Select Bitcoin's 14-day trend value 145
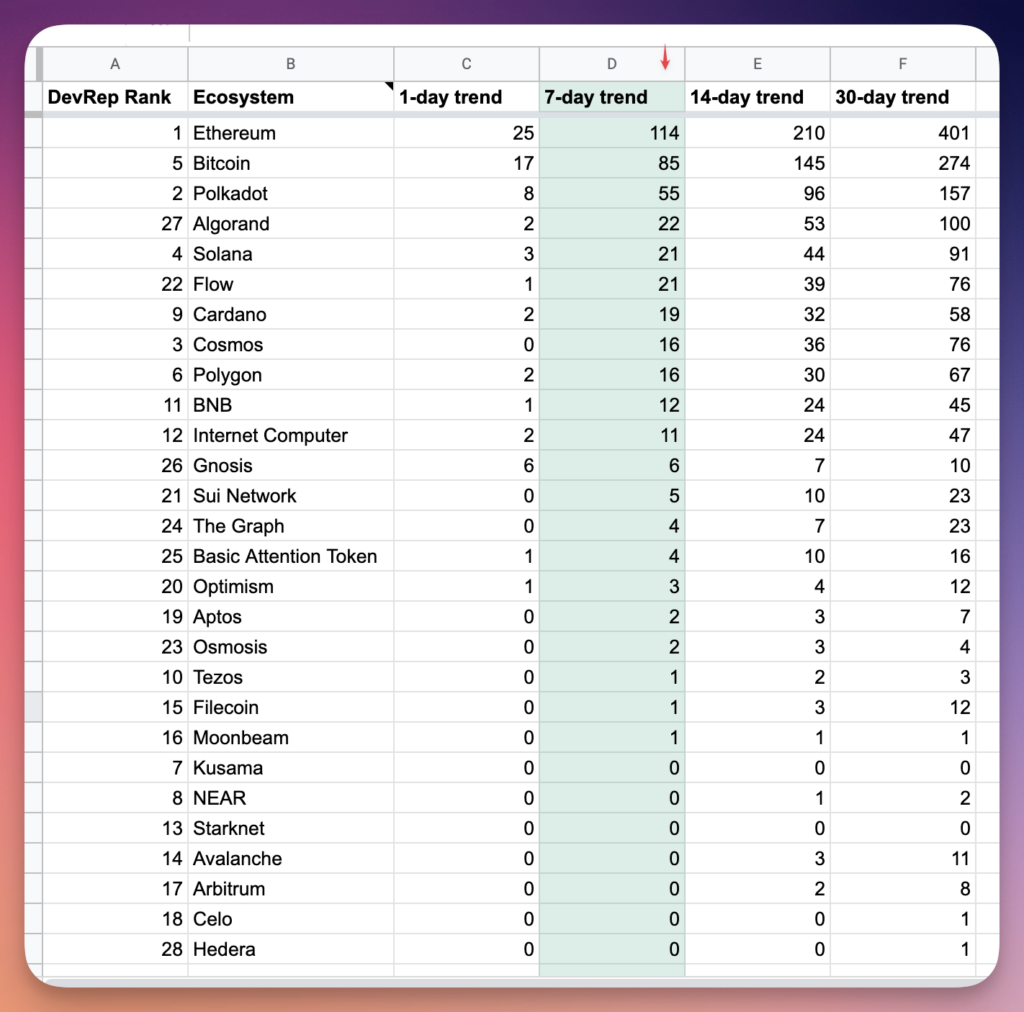 click(x=758, y=163)
